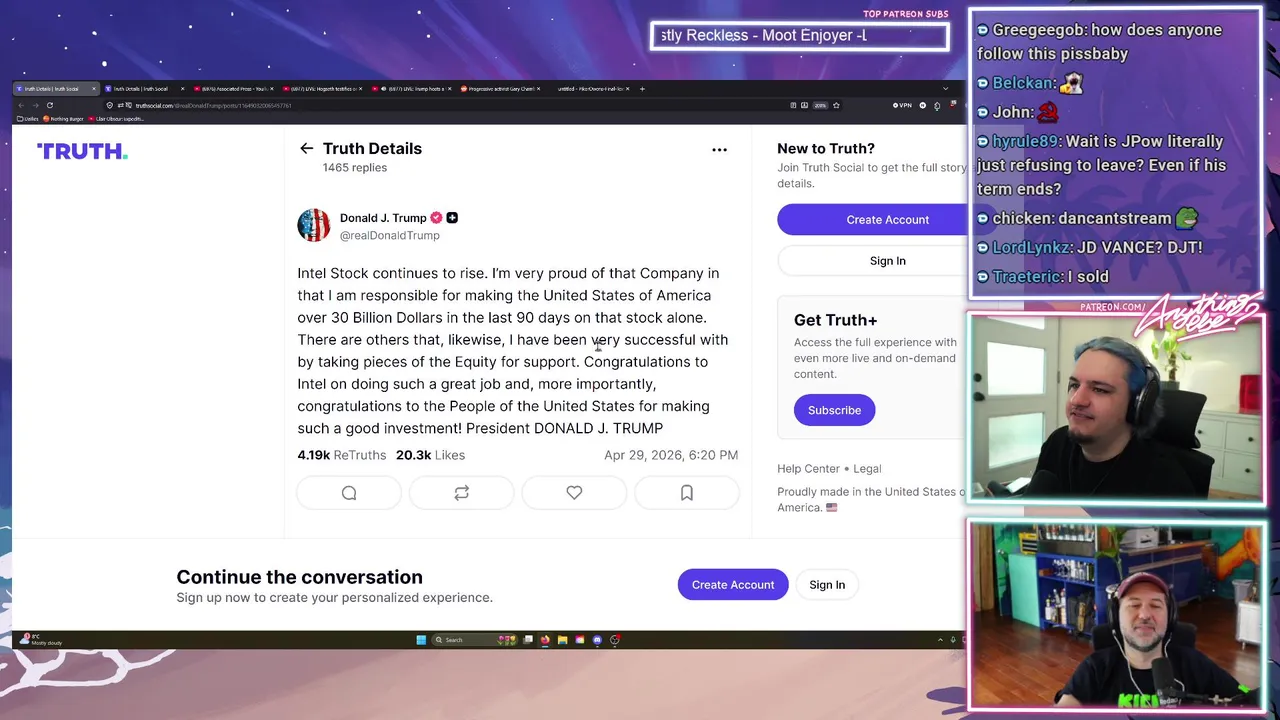This screenshot has height=720, width=1280.
Task: Click the TRUTH logo
Action: point(82,151)
